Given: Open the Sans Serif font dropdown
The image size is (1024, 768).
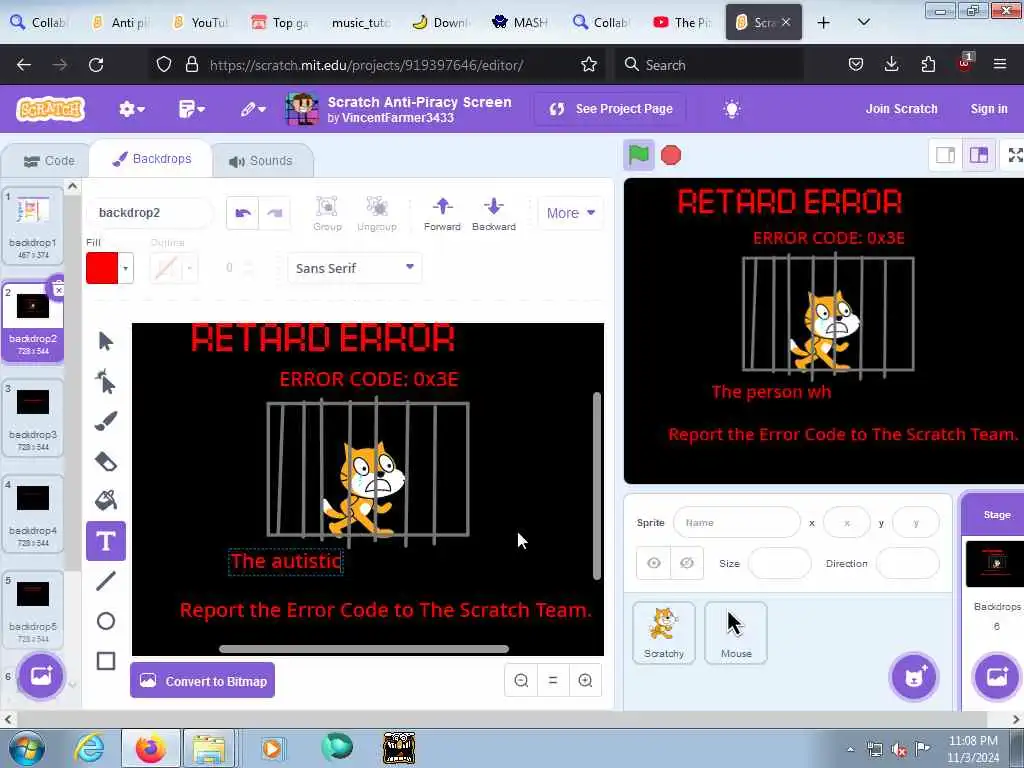Looking at the screenshot, I should pyautogui.click(x=355, y=268).
